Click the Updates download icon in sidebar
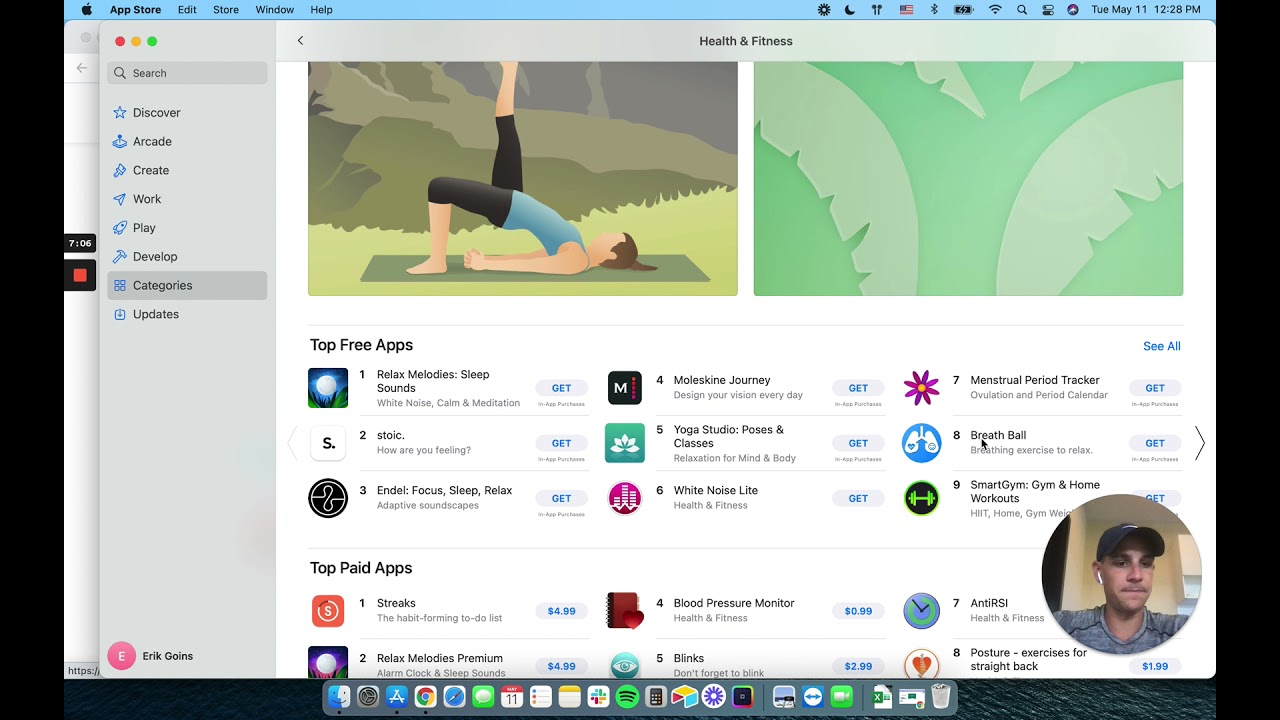The width and height of the screenshot is (1280, 720). [120, 314]
